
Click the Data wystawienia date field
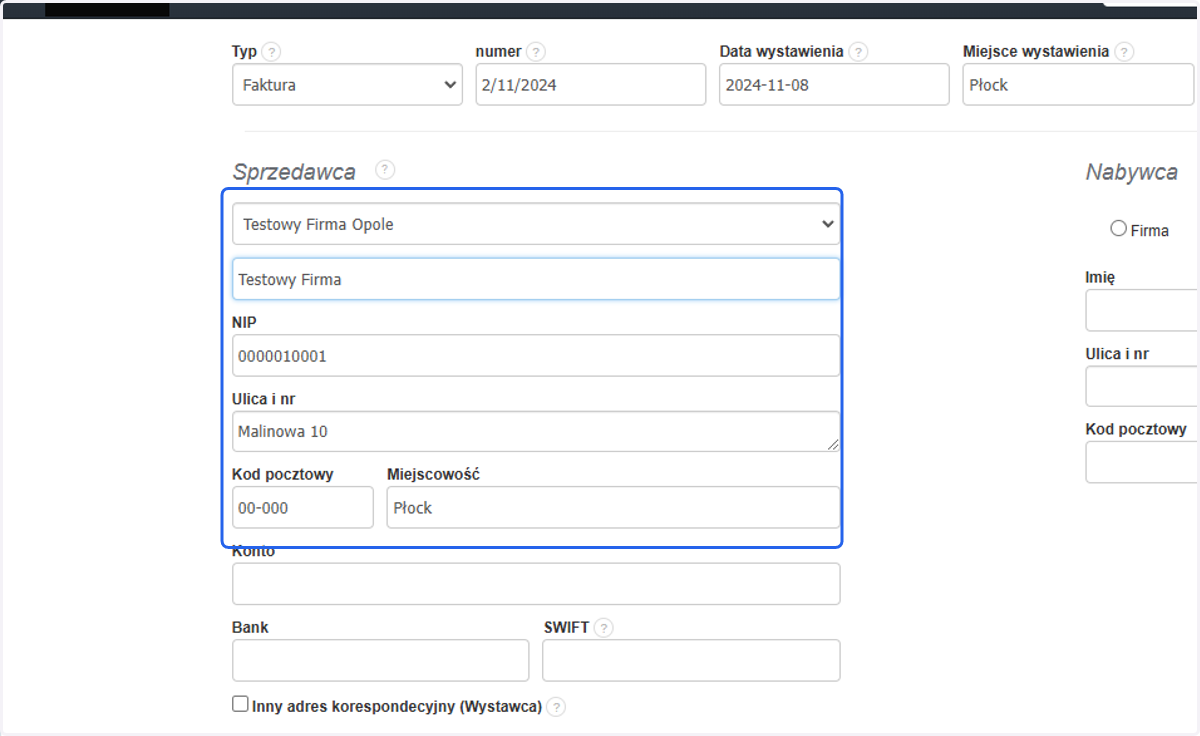pyautogui.click(x=834, y=85)
